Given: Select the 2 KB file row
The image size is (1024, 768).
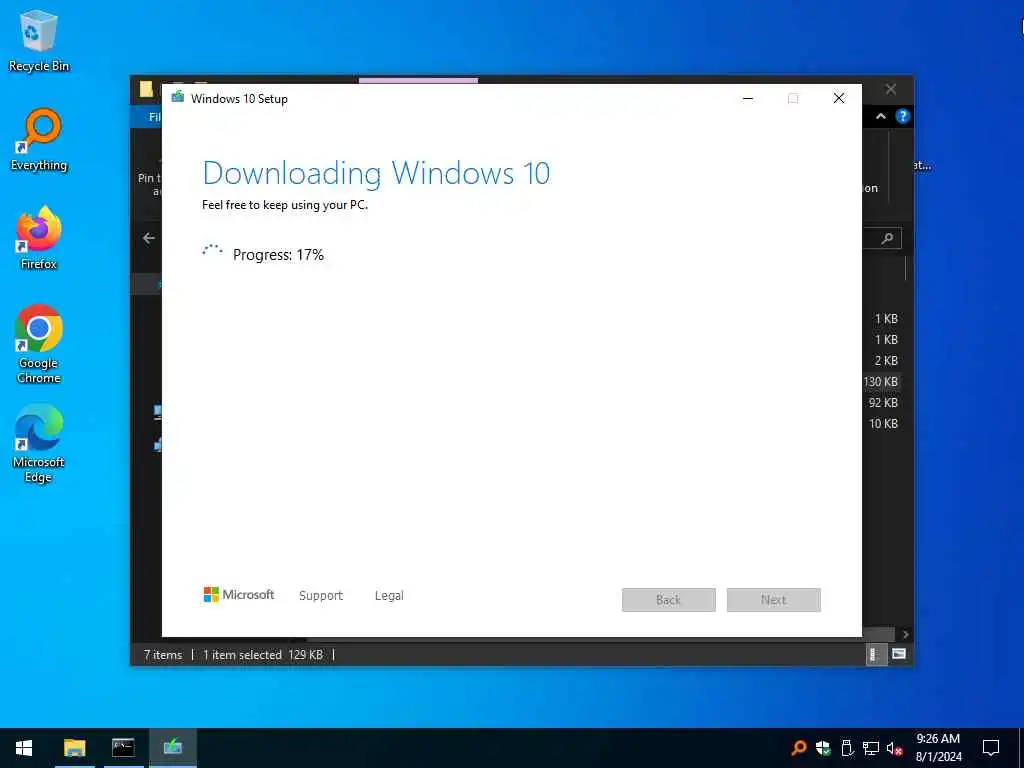Looking at the screenshot, I should point(886,360).
